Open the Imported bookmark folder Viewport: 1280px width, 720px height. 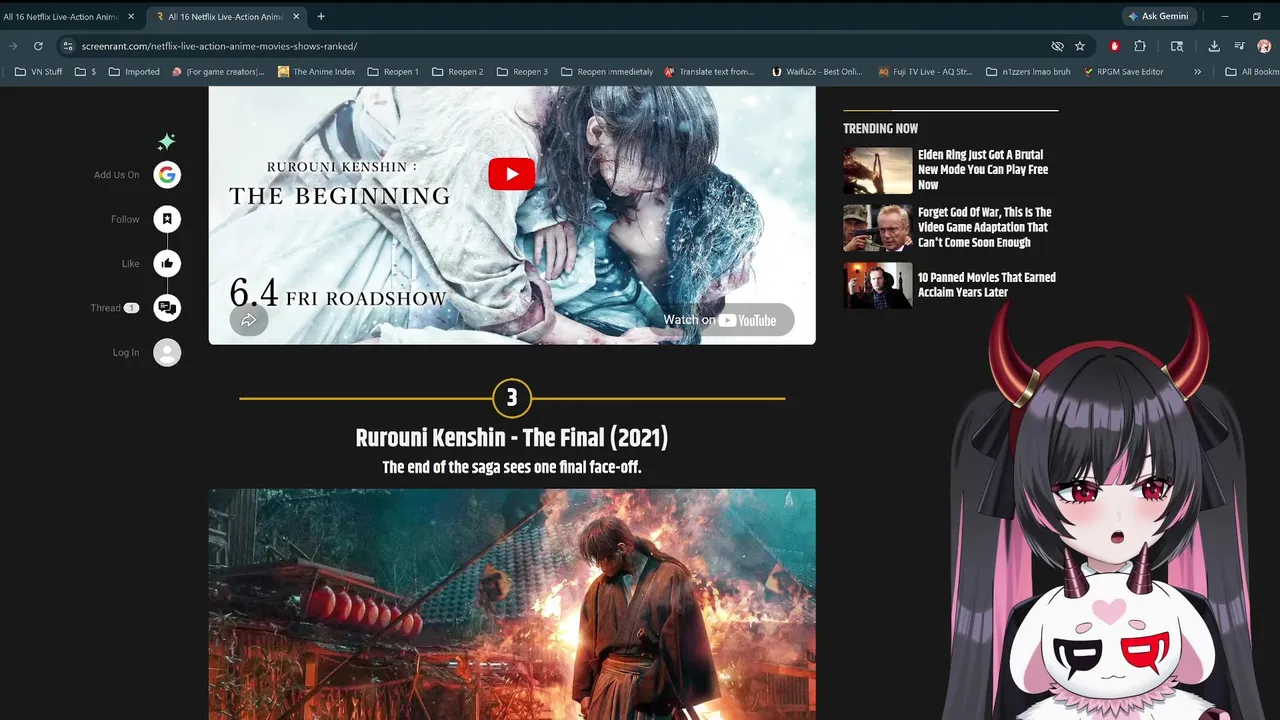point(134,72)
